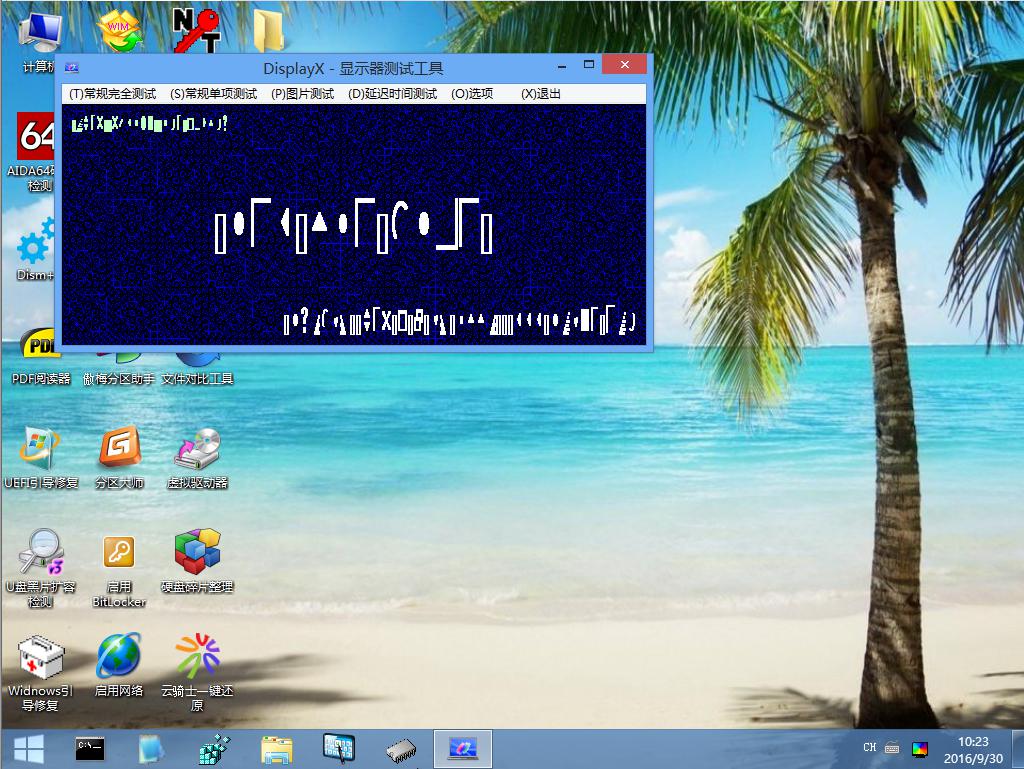Open the 常规单项测试 menu

213,94
